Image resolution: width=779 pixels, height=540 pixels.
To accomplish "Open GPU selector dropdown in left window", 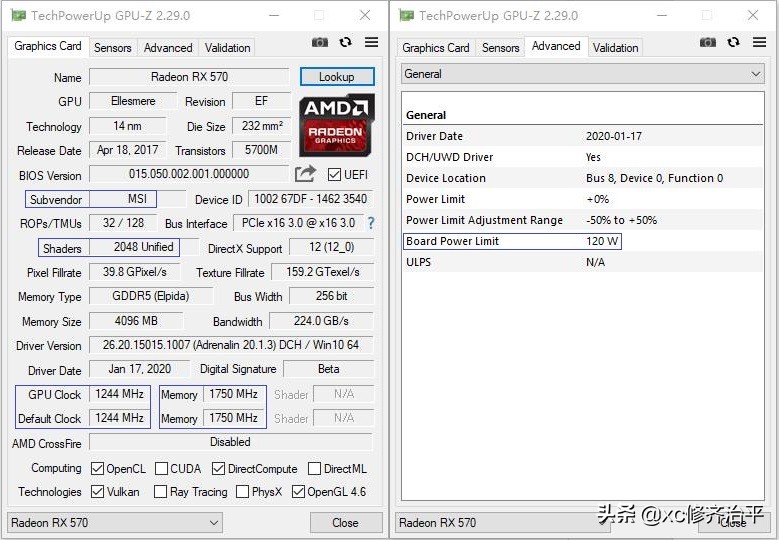I will click(x=115, y=523).
